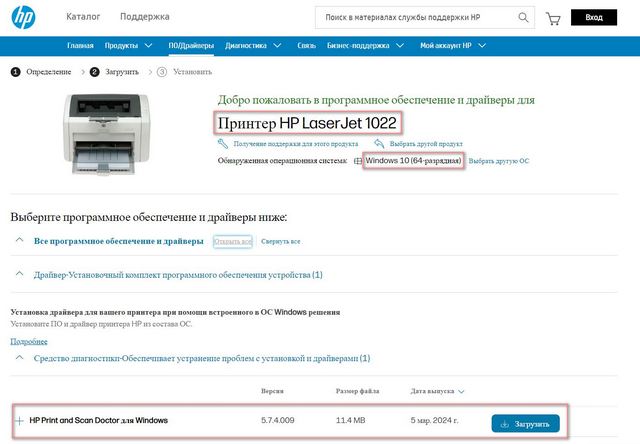Screen dimensions: 640x444
Task: Click Выбрать другой продукт link
Action: pyautogui.click(x=426, y=144)
